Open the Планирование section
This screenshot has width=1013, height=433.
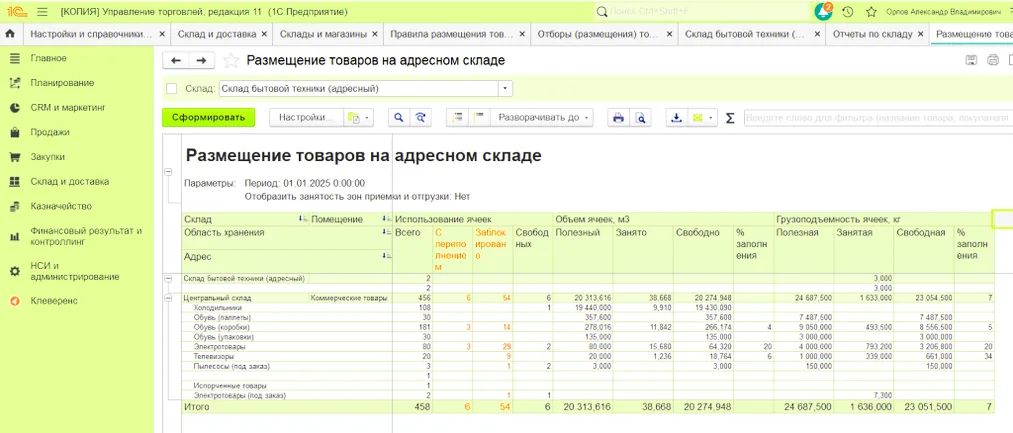click(x=61, y=83)
